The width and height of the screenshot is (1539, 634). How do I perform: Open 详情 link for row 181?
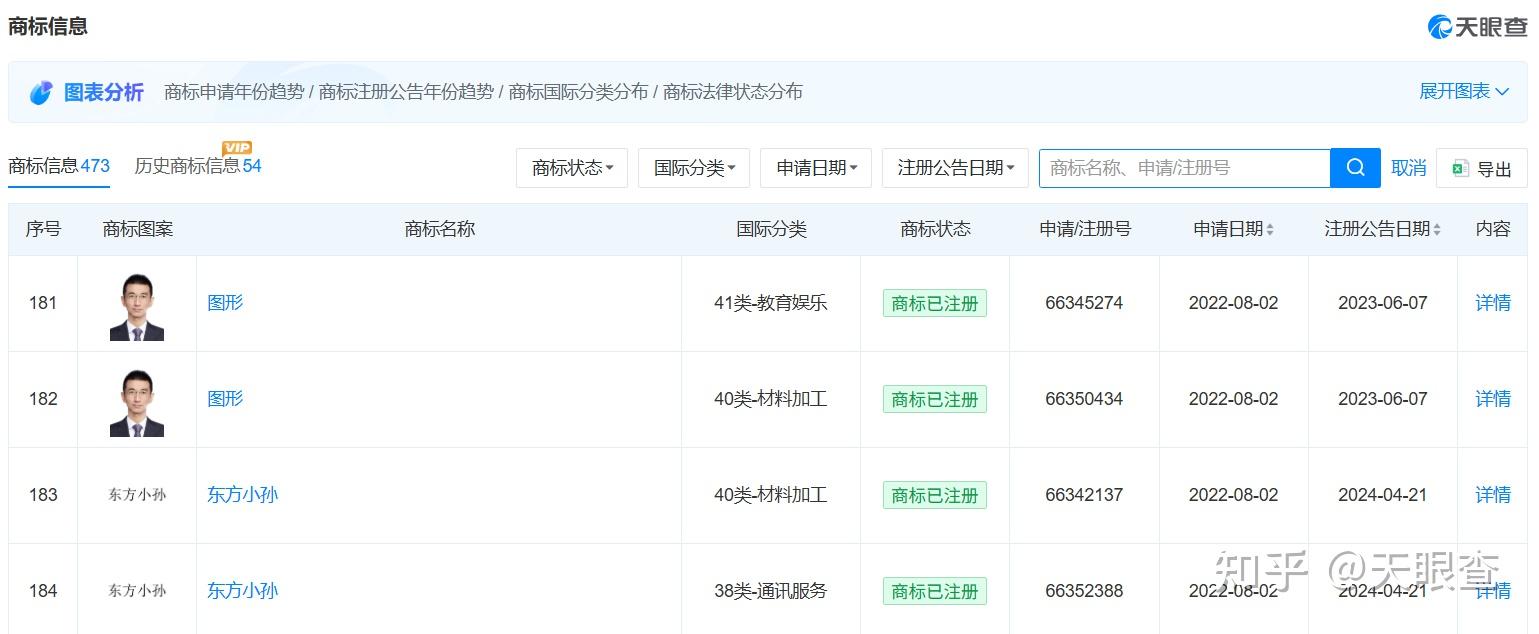click(x=1493, y=303)
